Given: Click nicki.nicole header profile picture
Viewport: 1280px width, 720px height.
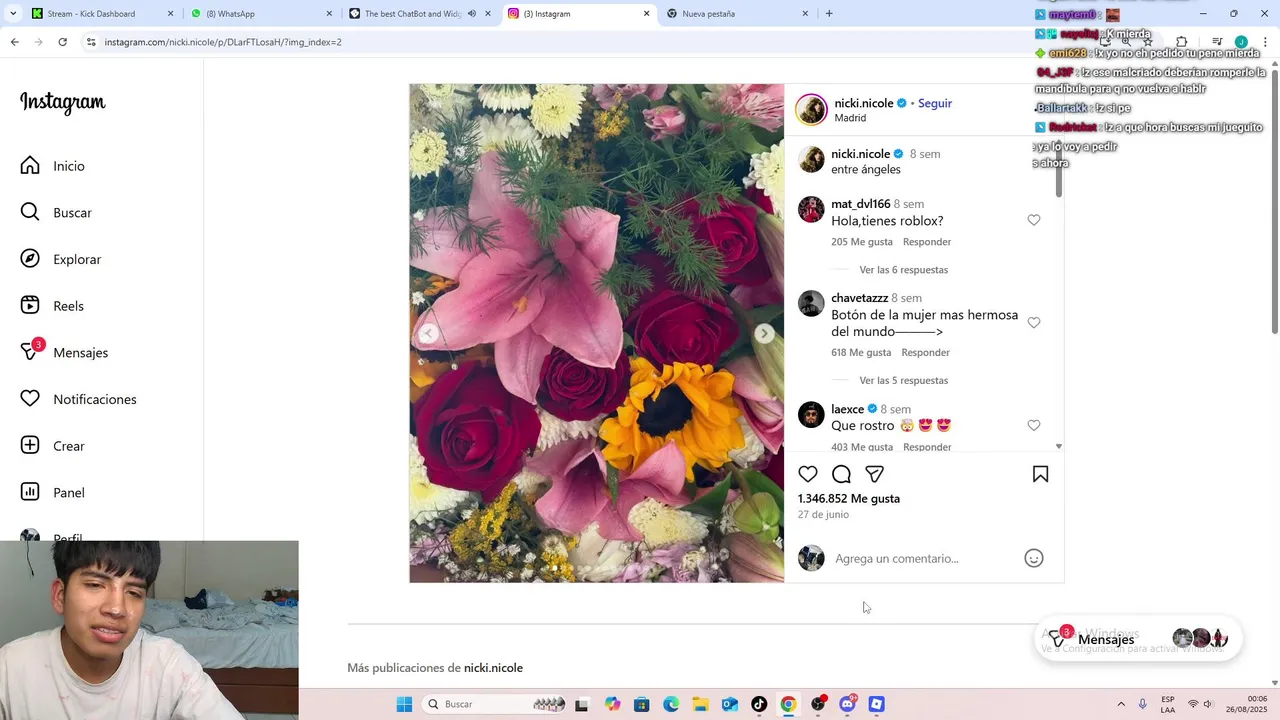Looking at the screenshot, I should coord(811,110).
